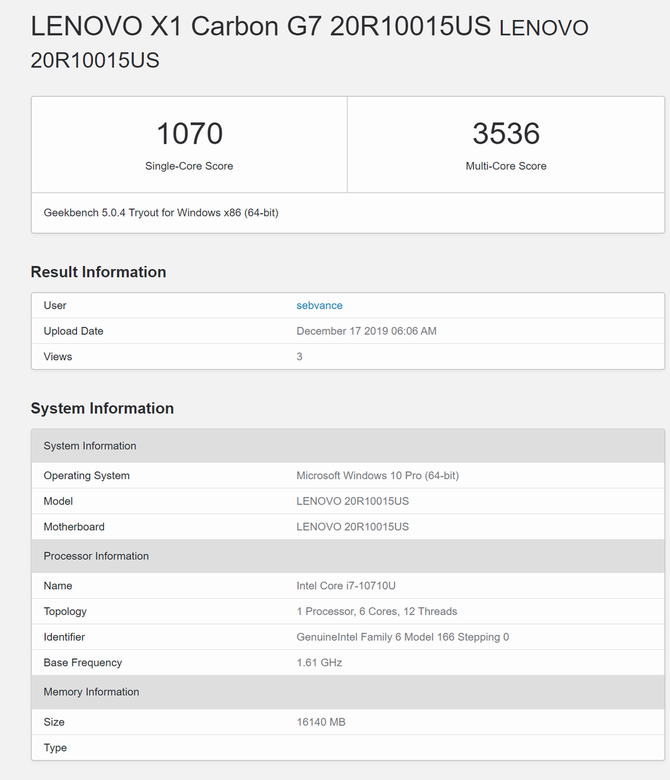Viewport: 670px width, 780px height.
Task: Click the Views count value 3
Action: coord(299,357)
